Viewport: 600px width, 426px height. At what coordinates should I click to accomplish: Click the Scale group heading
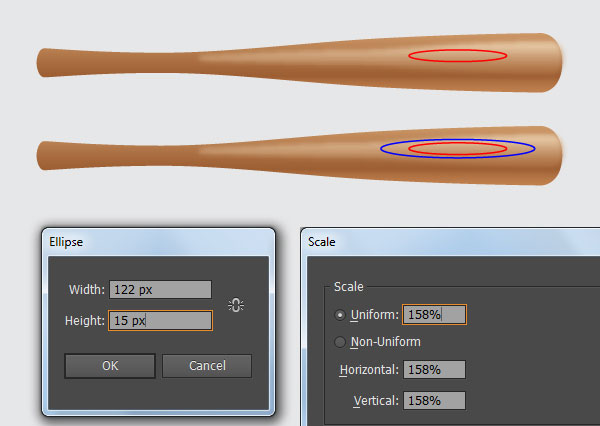coord(348,286)
